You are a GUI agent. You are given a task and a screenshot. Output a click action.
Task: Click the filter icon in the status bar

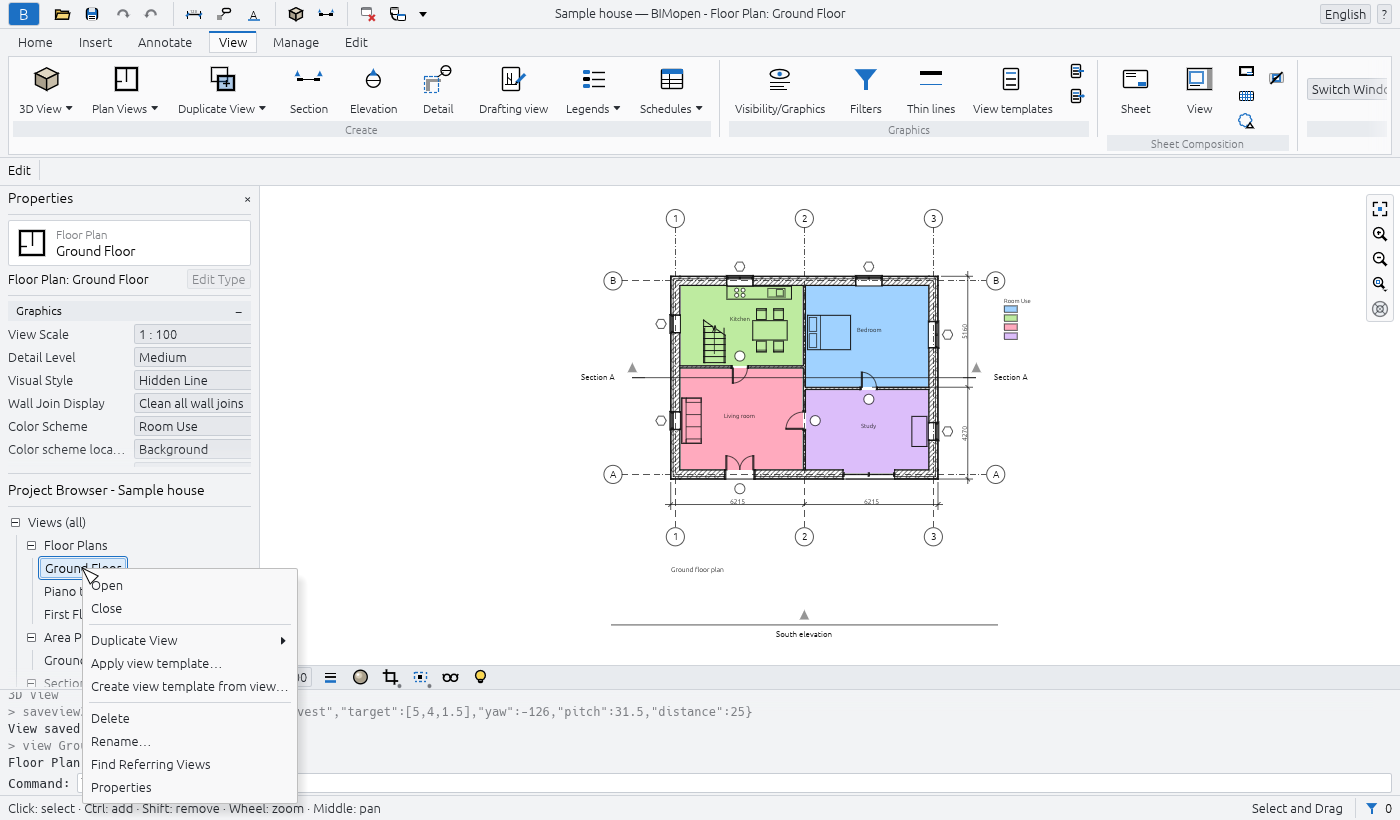(1372, 808)
